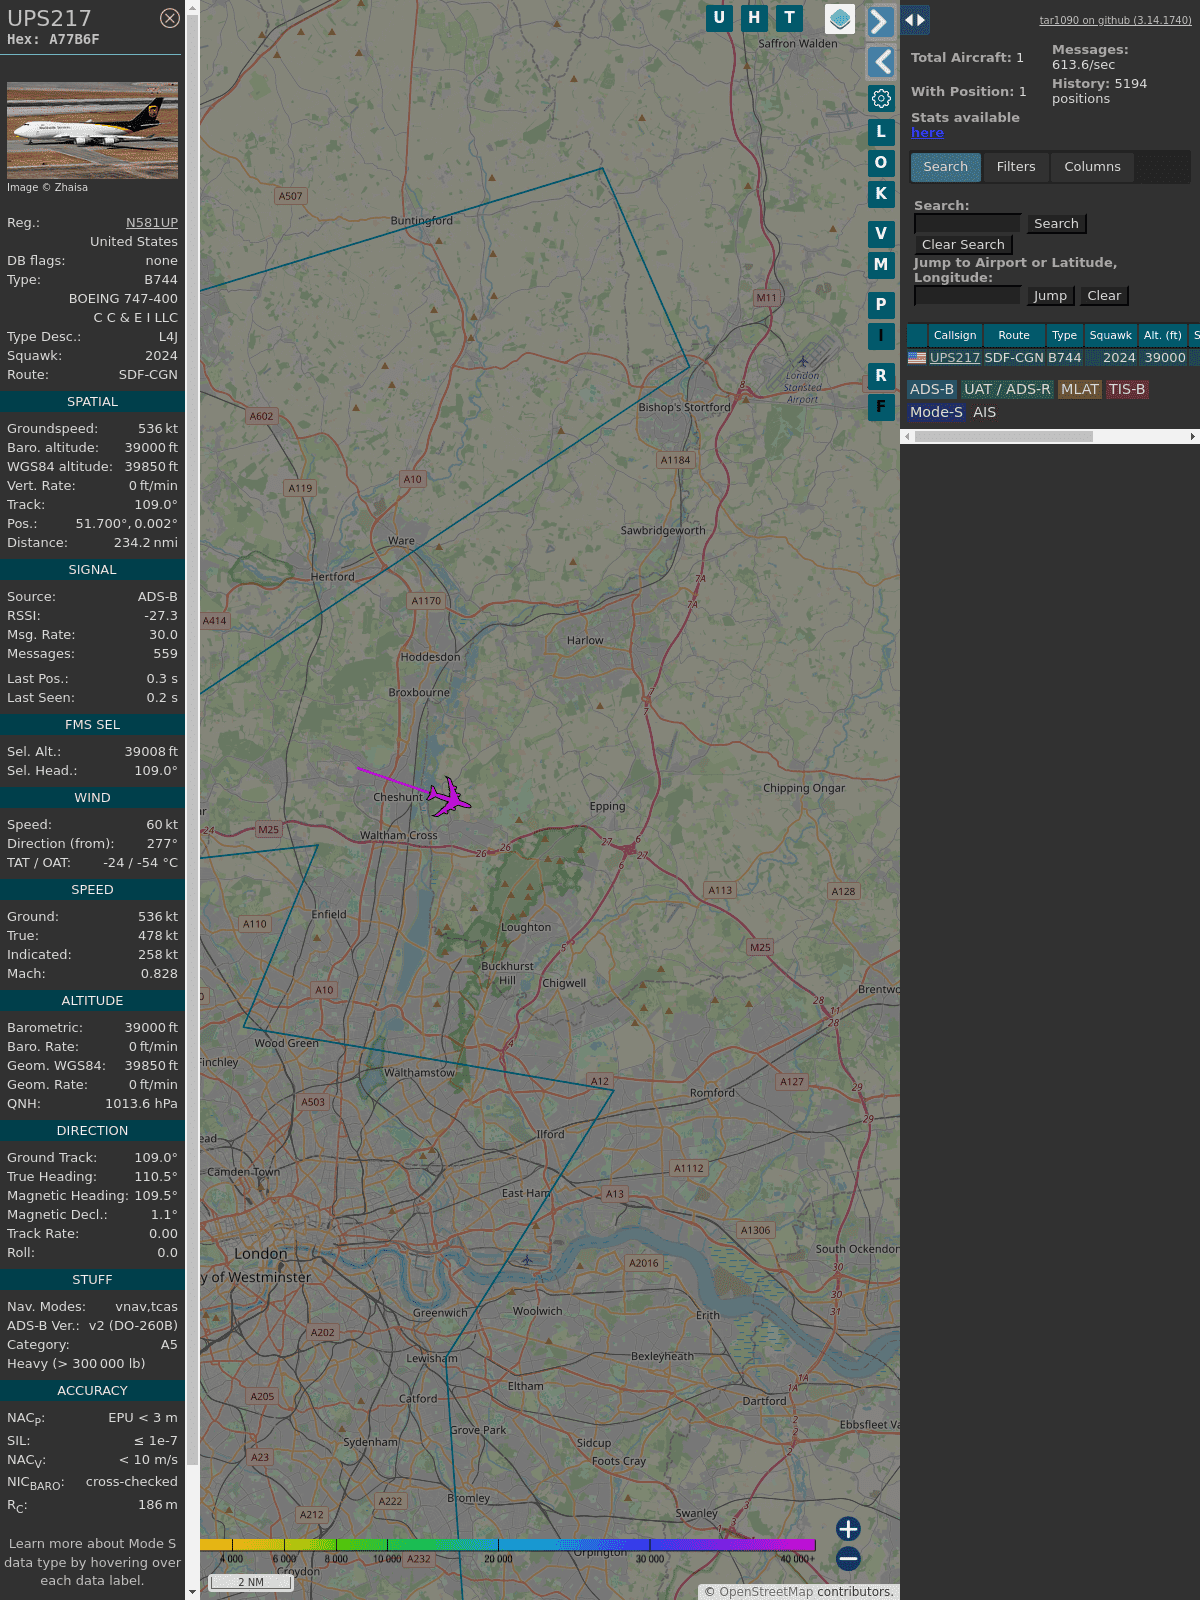Focus the Search text field
The image size is (1200, 1600).
[968, 224]
